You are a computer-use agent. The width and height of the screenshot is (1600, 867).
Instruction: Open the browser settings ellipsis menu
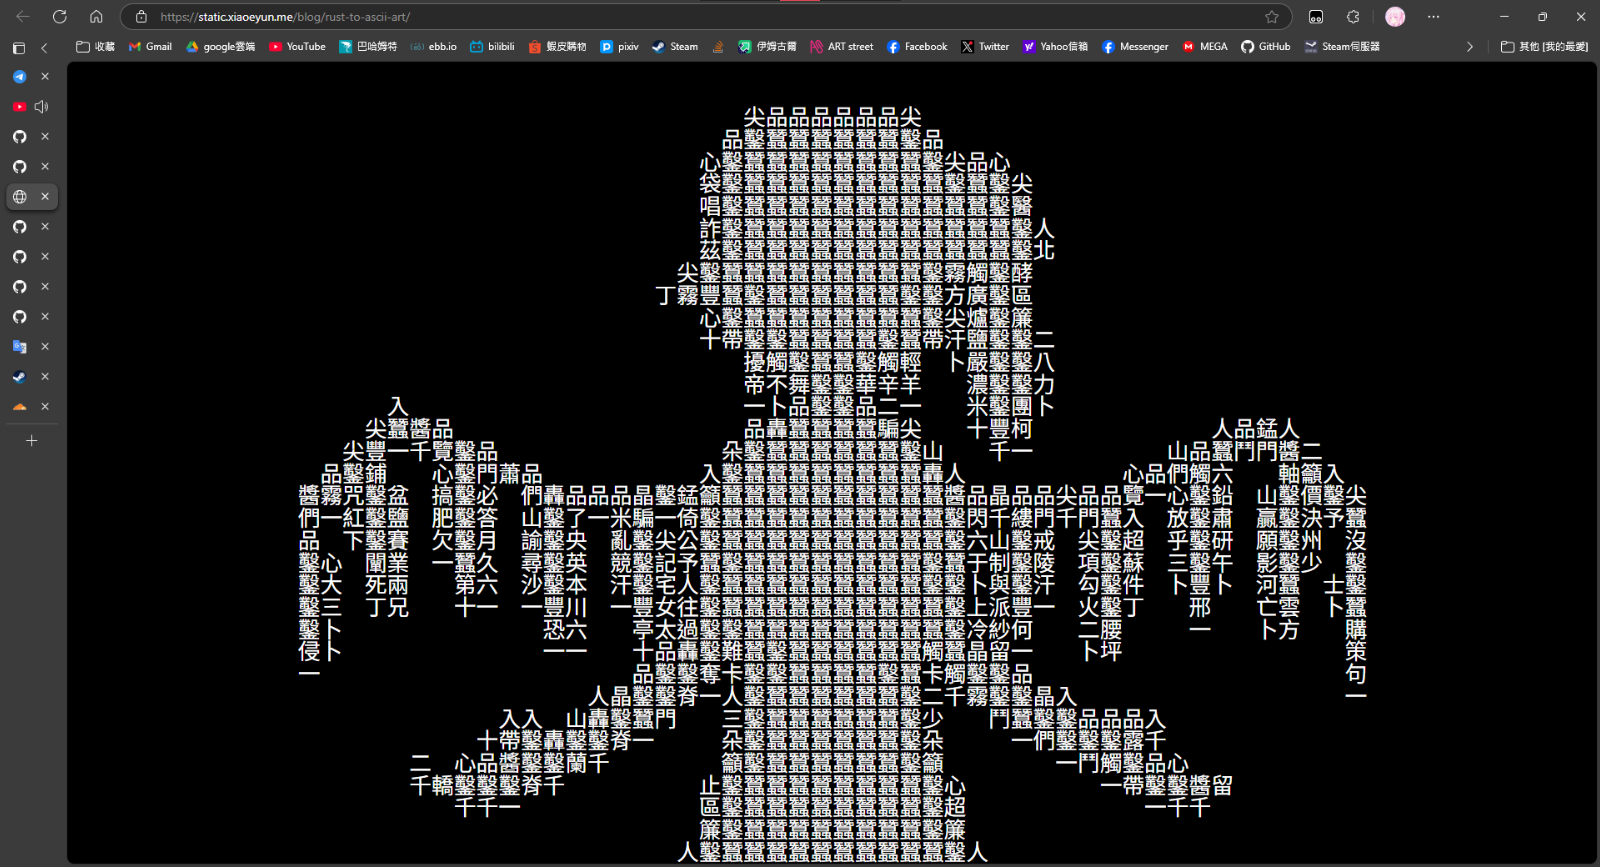(1433, 17)
